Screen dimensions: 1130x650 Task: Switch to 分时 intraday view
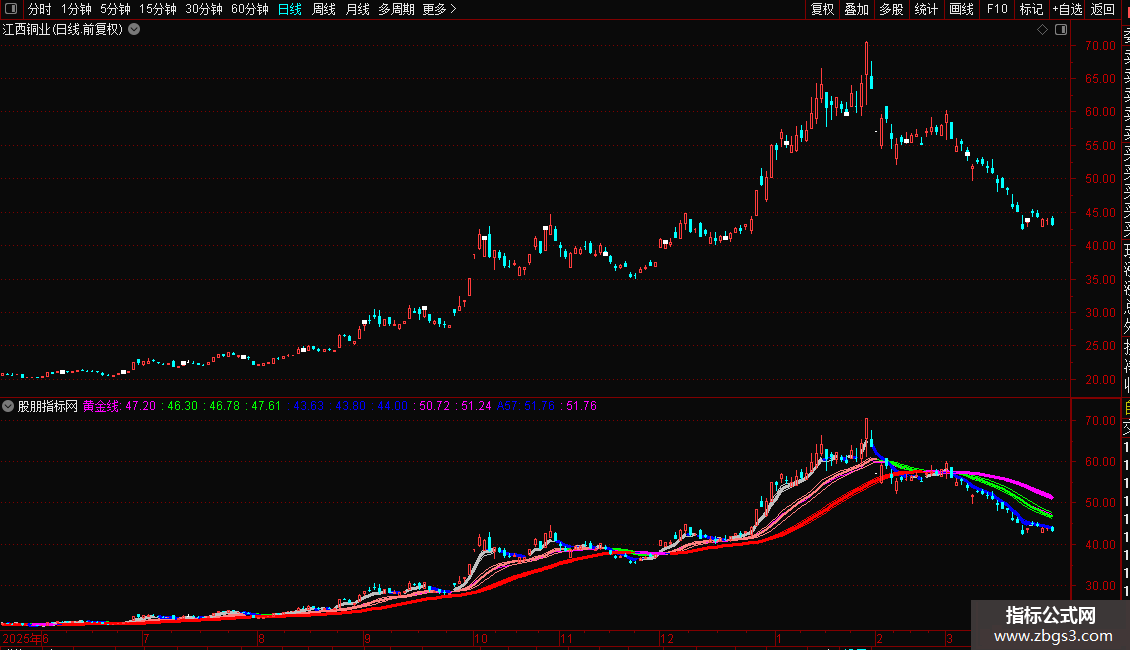(40, 9)
